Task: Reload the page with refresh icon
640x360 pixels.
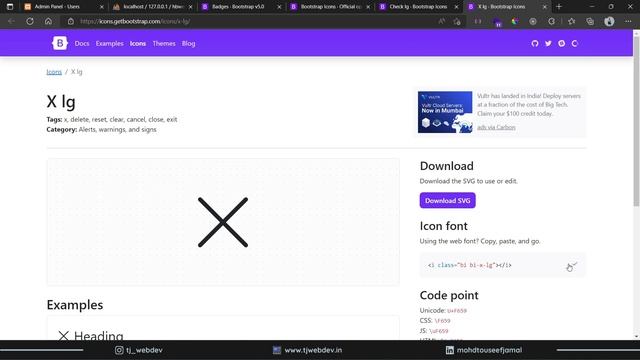Action: pos(30,21)
